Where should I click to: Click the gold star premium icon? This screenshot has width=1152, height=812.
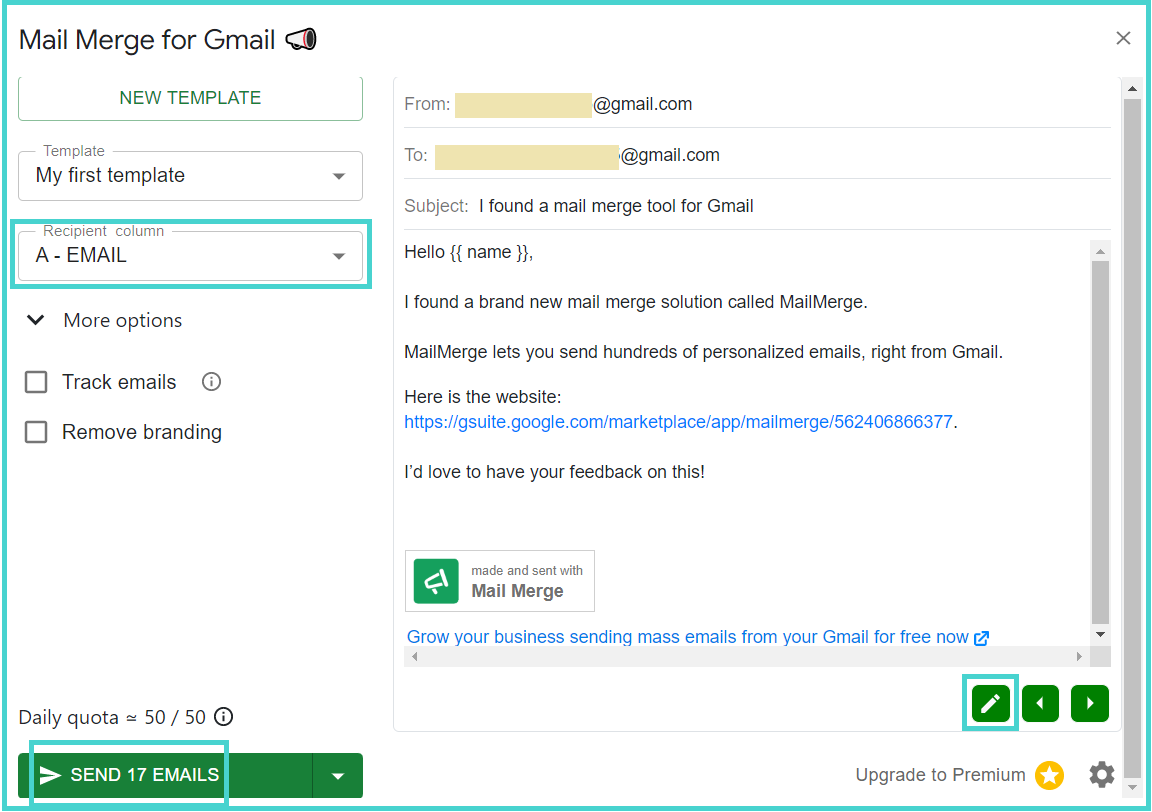pos(1049,775)
